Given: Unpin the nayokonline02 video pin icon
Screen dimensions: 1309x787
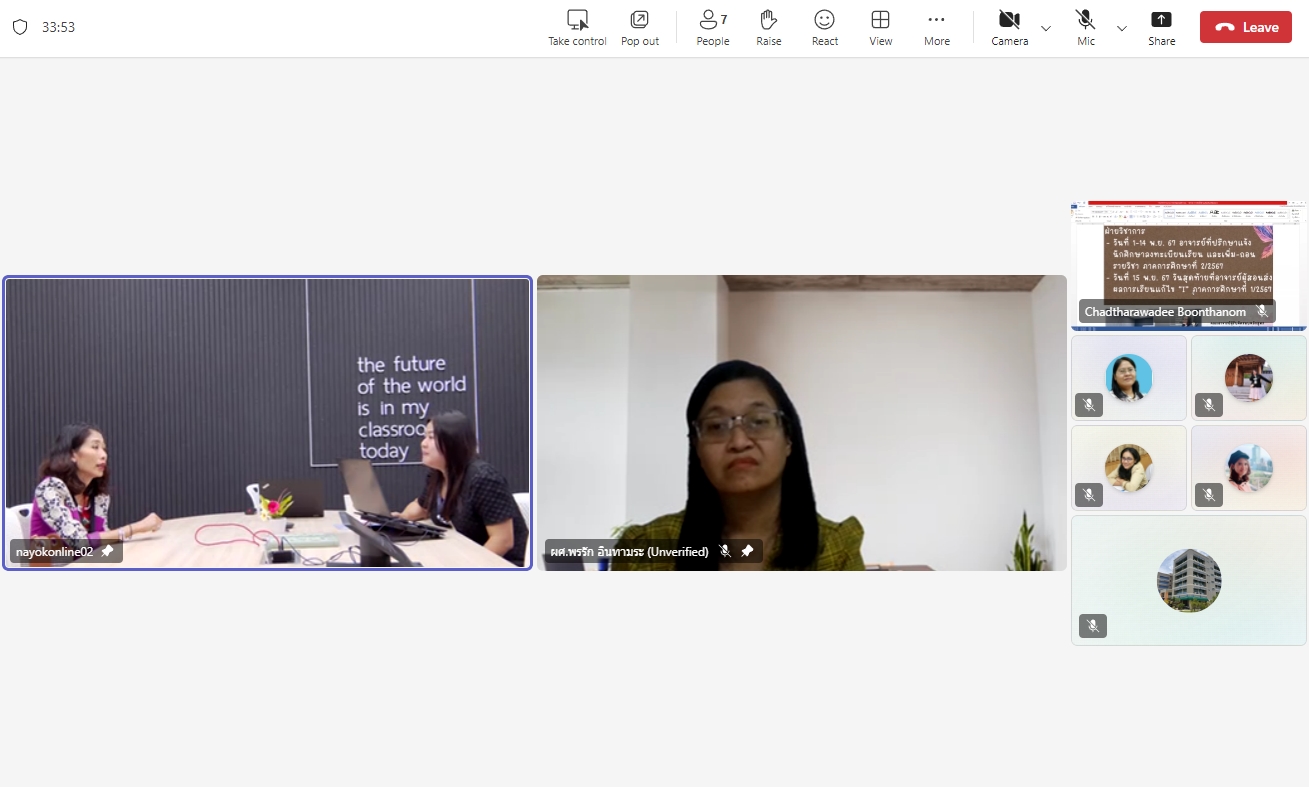Looking at the screenshot, I should [x=107, y=551].
